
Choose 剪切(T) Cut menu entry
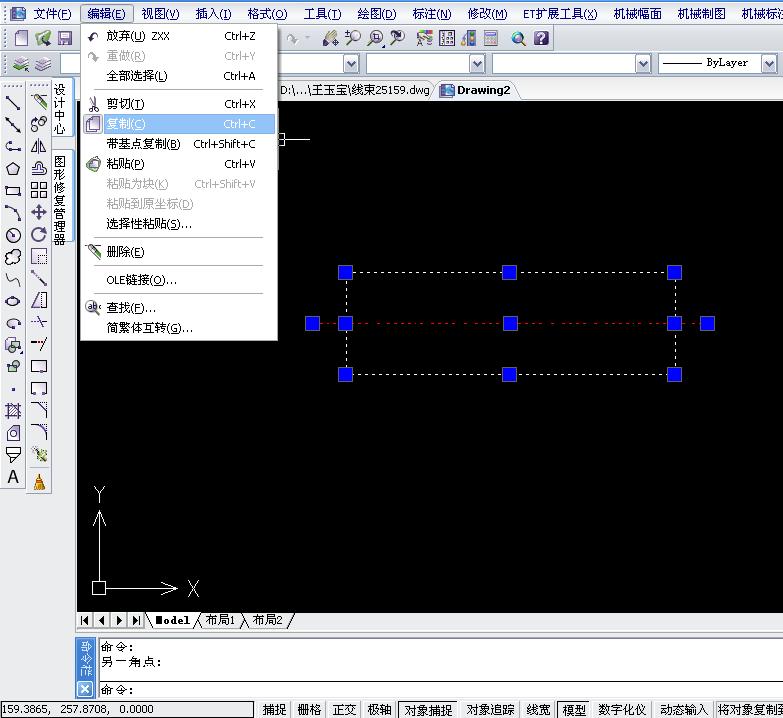(x=179, y=104)
